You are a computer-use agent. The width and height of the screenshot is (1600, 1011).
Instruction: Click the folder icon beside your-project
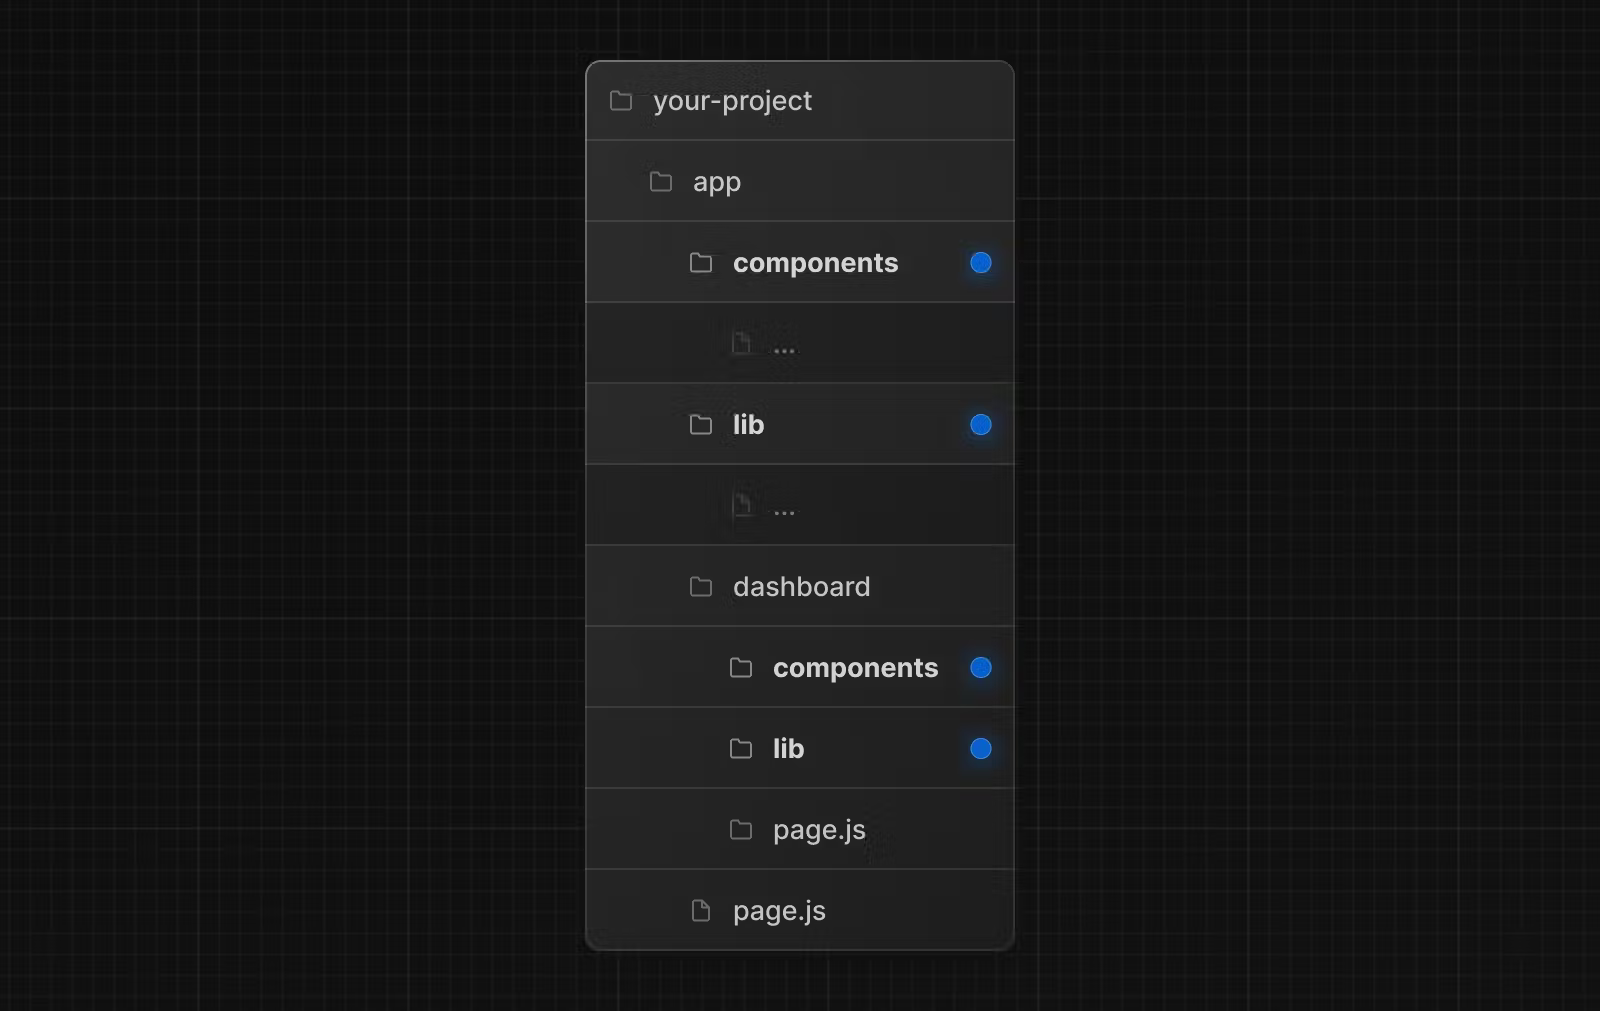pos(621,101)
